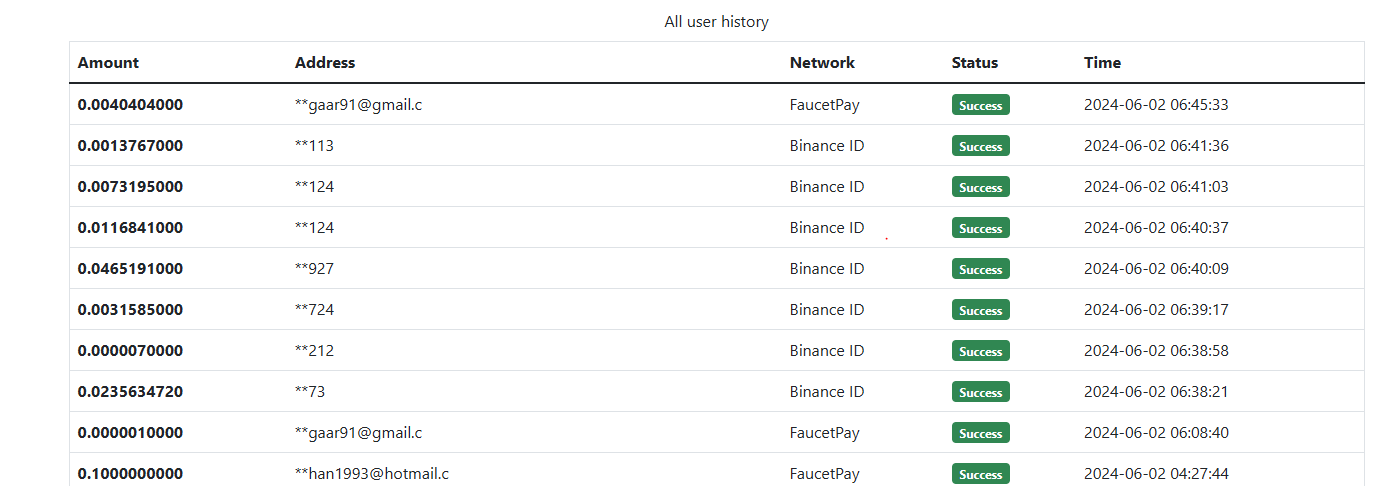Image resolution: width=1386 pixels, height=486 pixels.
Task: Click the All user history heading
Action: (x=716, y=21)
